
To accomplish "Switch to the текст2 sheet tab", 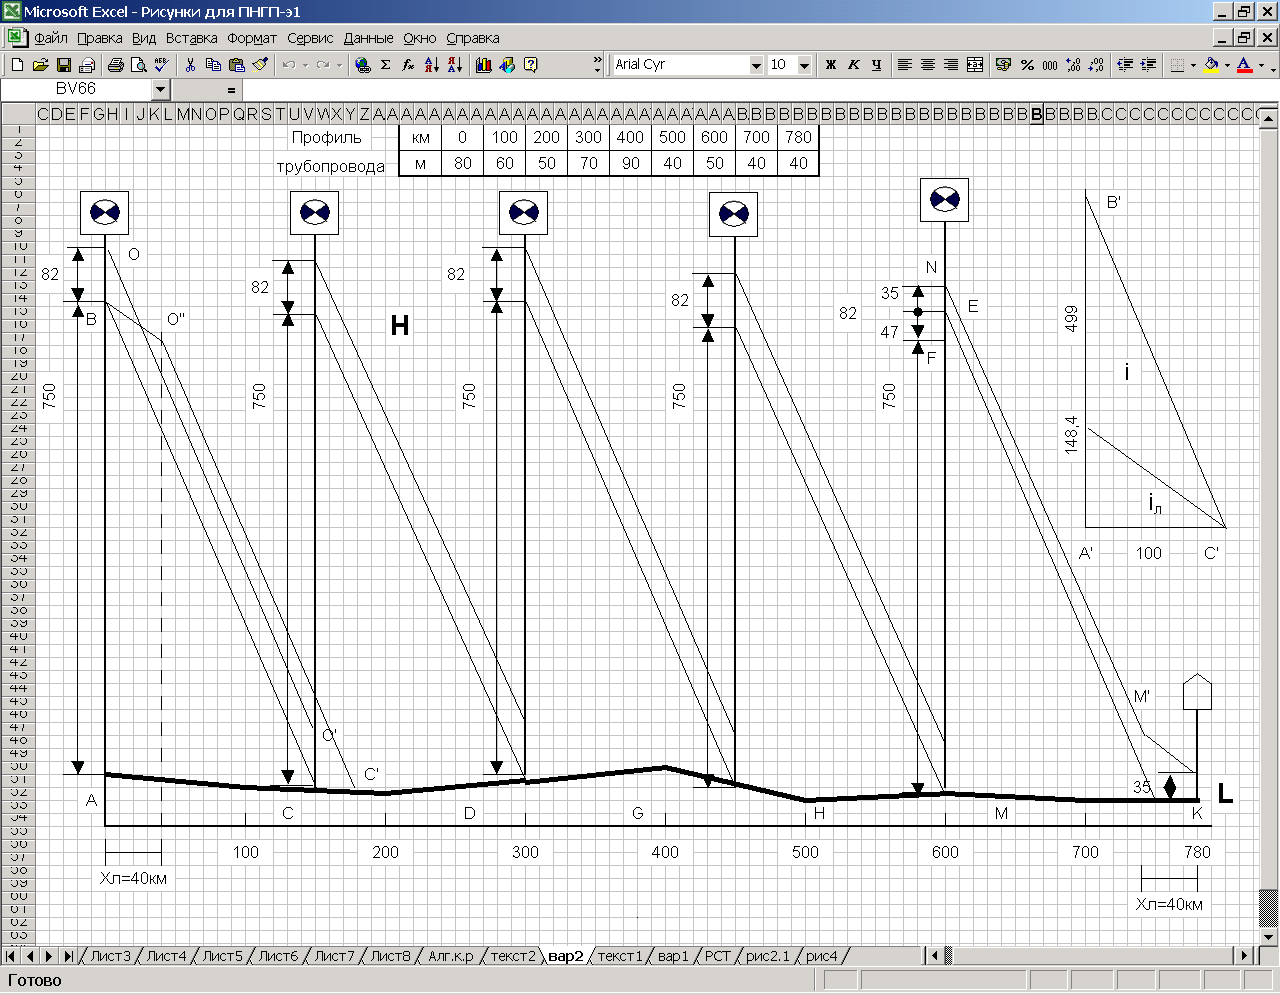I will (x=512, y=956).
